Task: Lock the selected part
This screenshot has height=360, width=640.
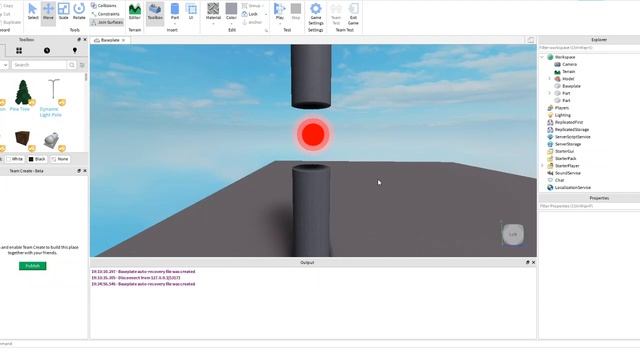Action: point(250,14)
